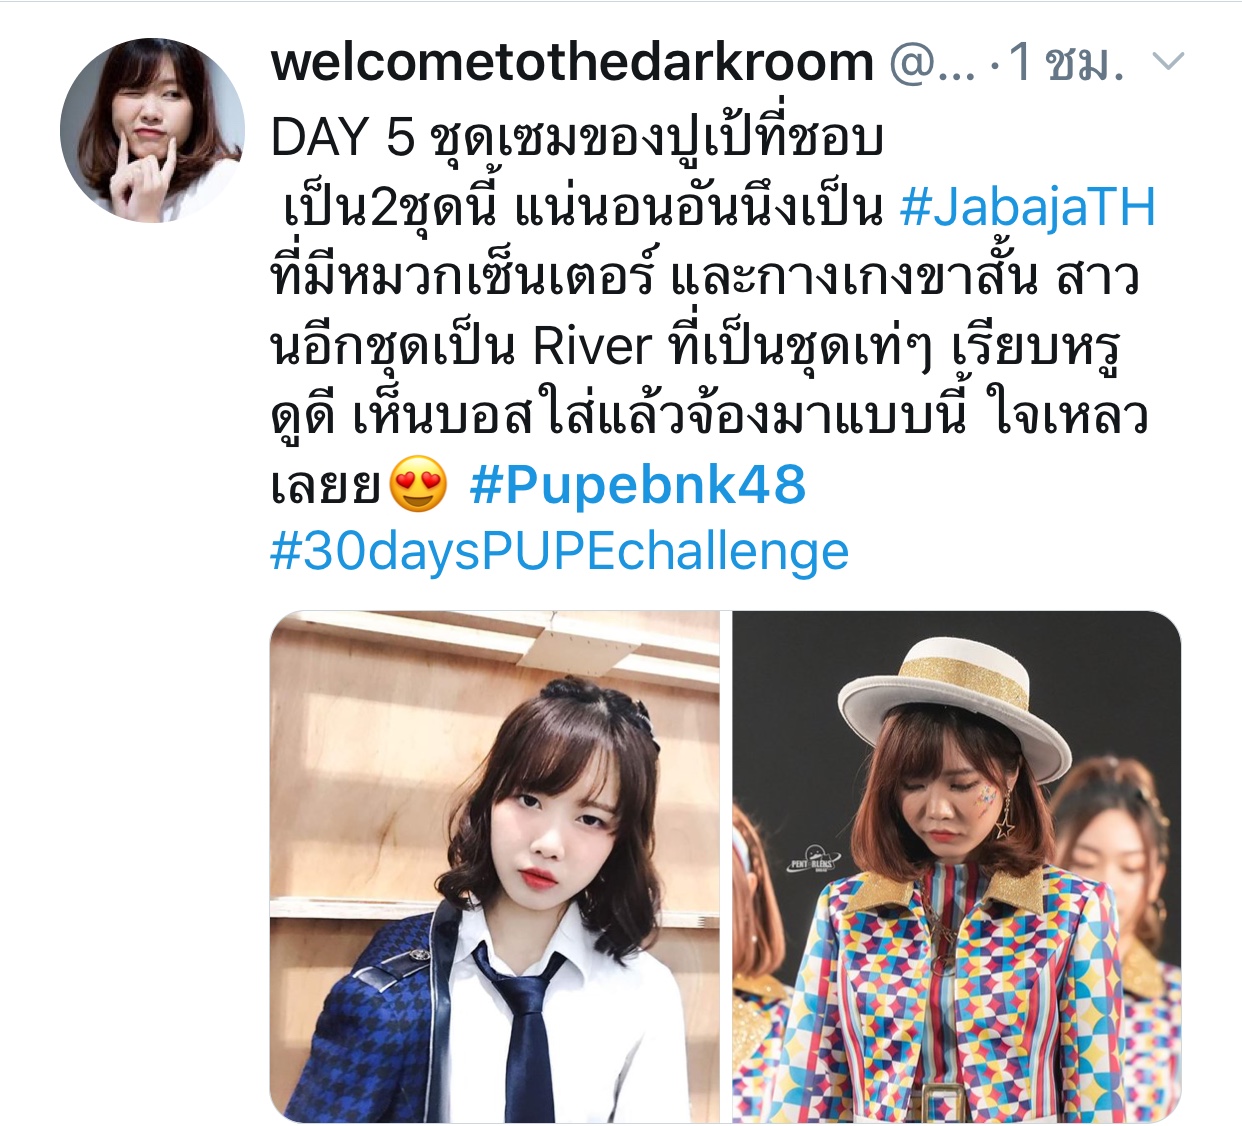View the left photo with blue houndstooth jacket

[494, 866]
